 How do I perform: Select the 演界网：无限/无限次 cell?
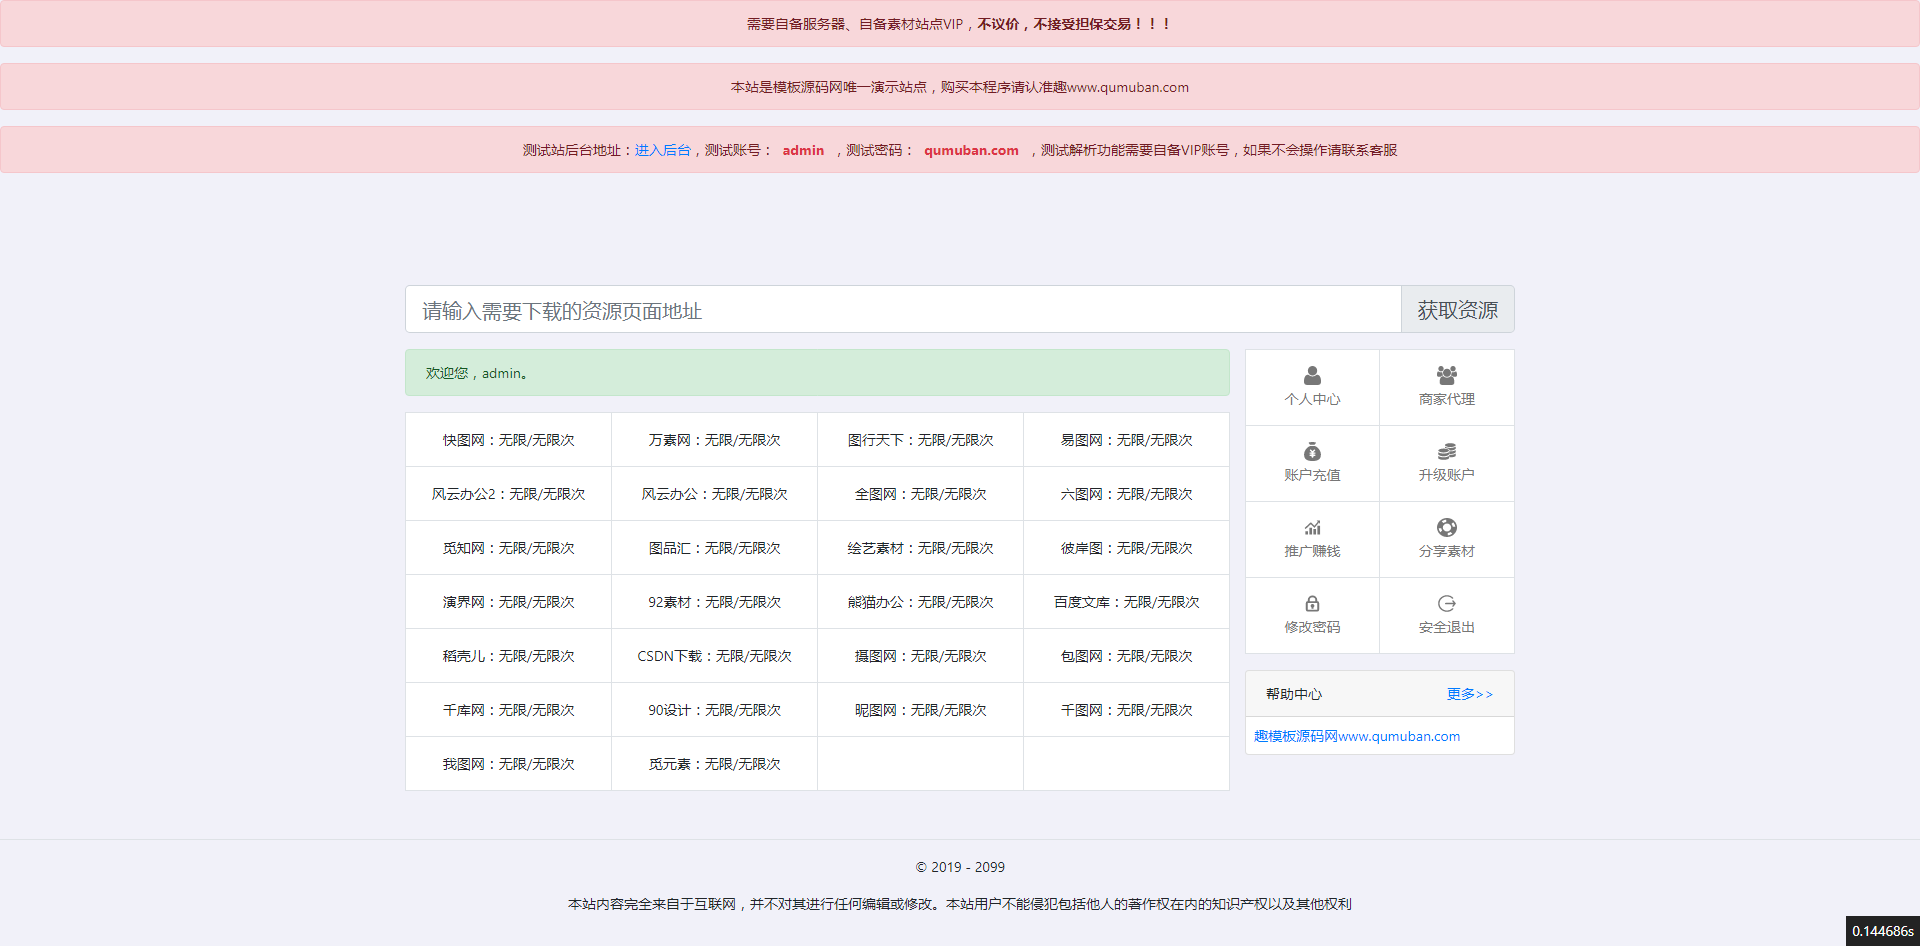(x=508, y=602)
